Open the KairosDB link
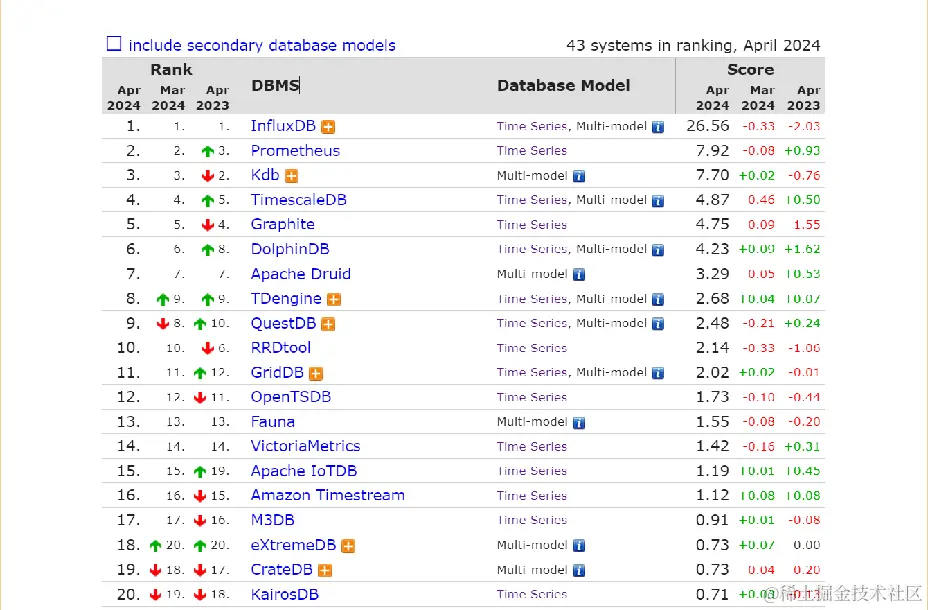Viewport: 929px width, 610px height. tap(284, 594)
